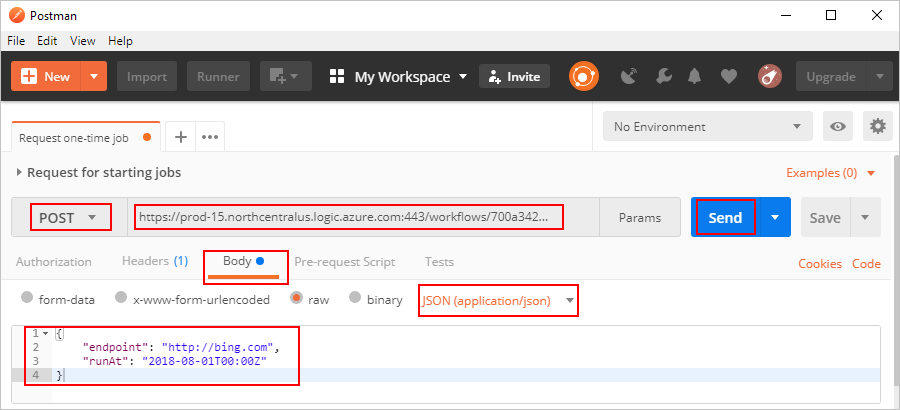This screenshot has height=410, width=900.
Task: Open the Code link
Action: click(866, 264)
